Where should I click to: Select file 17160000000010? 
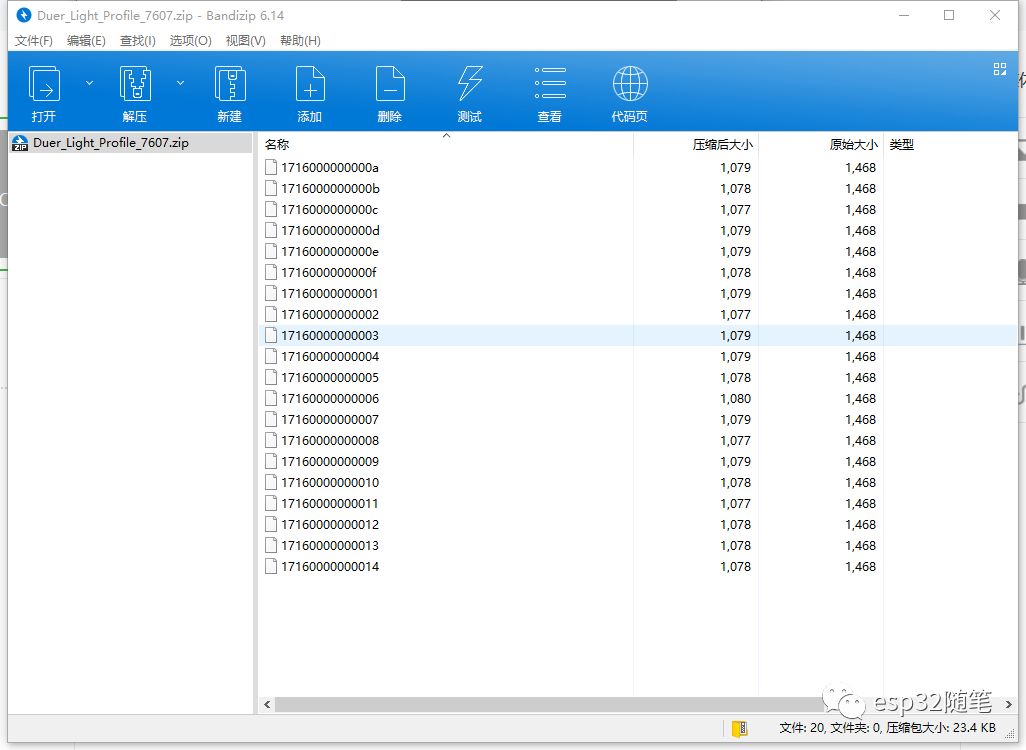coord(330,482)
